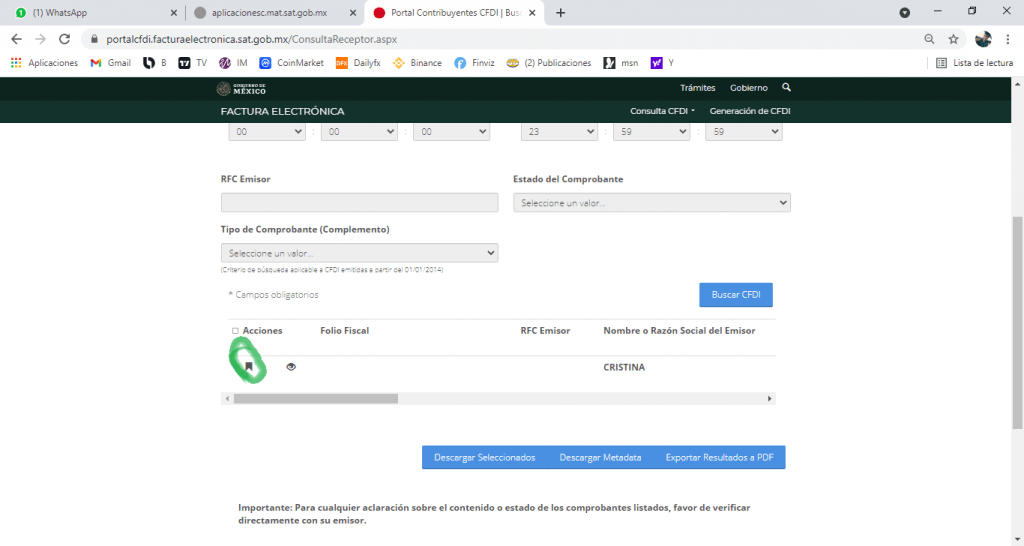Open the Chrome tab search arrow
The width and height of the screenshot is (1024, 546).
pyautogui.click(x=904, y=12)
